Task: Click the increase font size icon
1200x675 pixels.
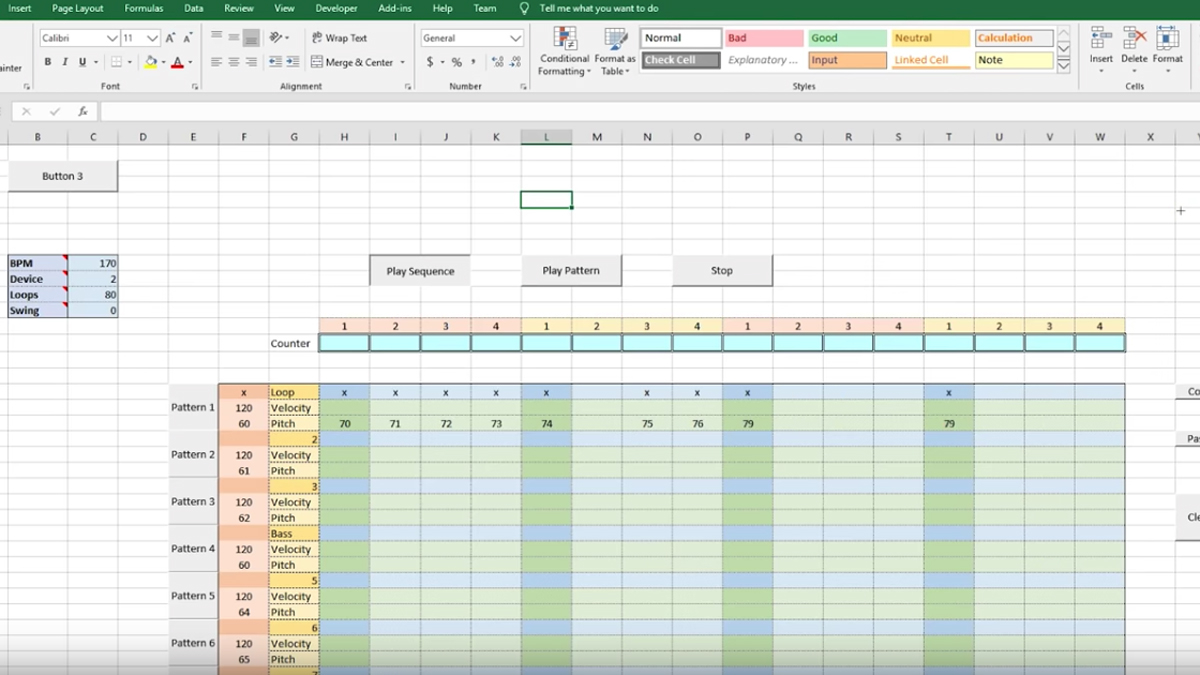Action: click(171, 38)
